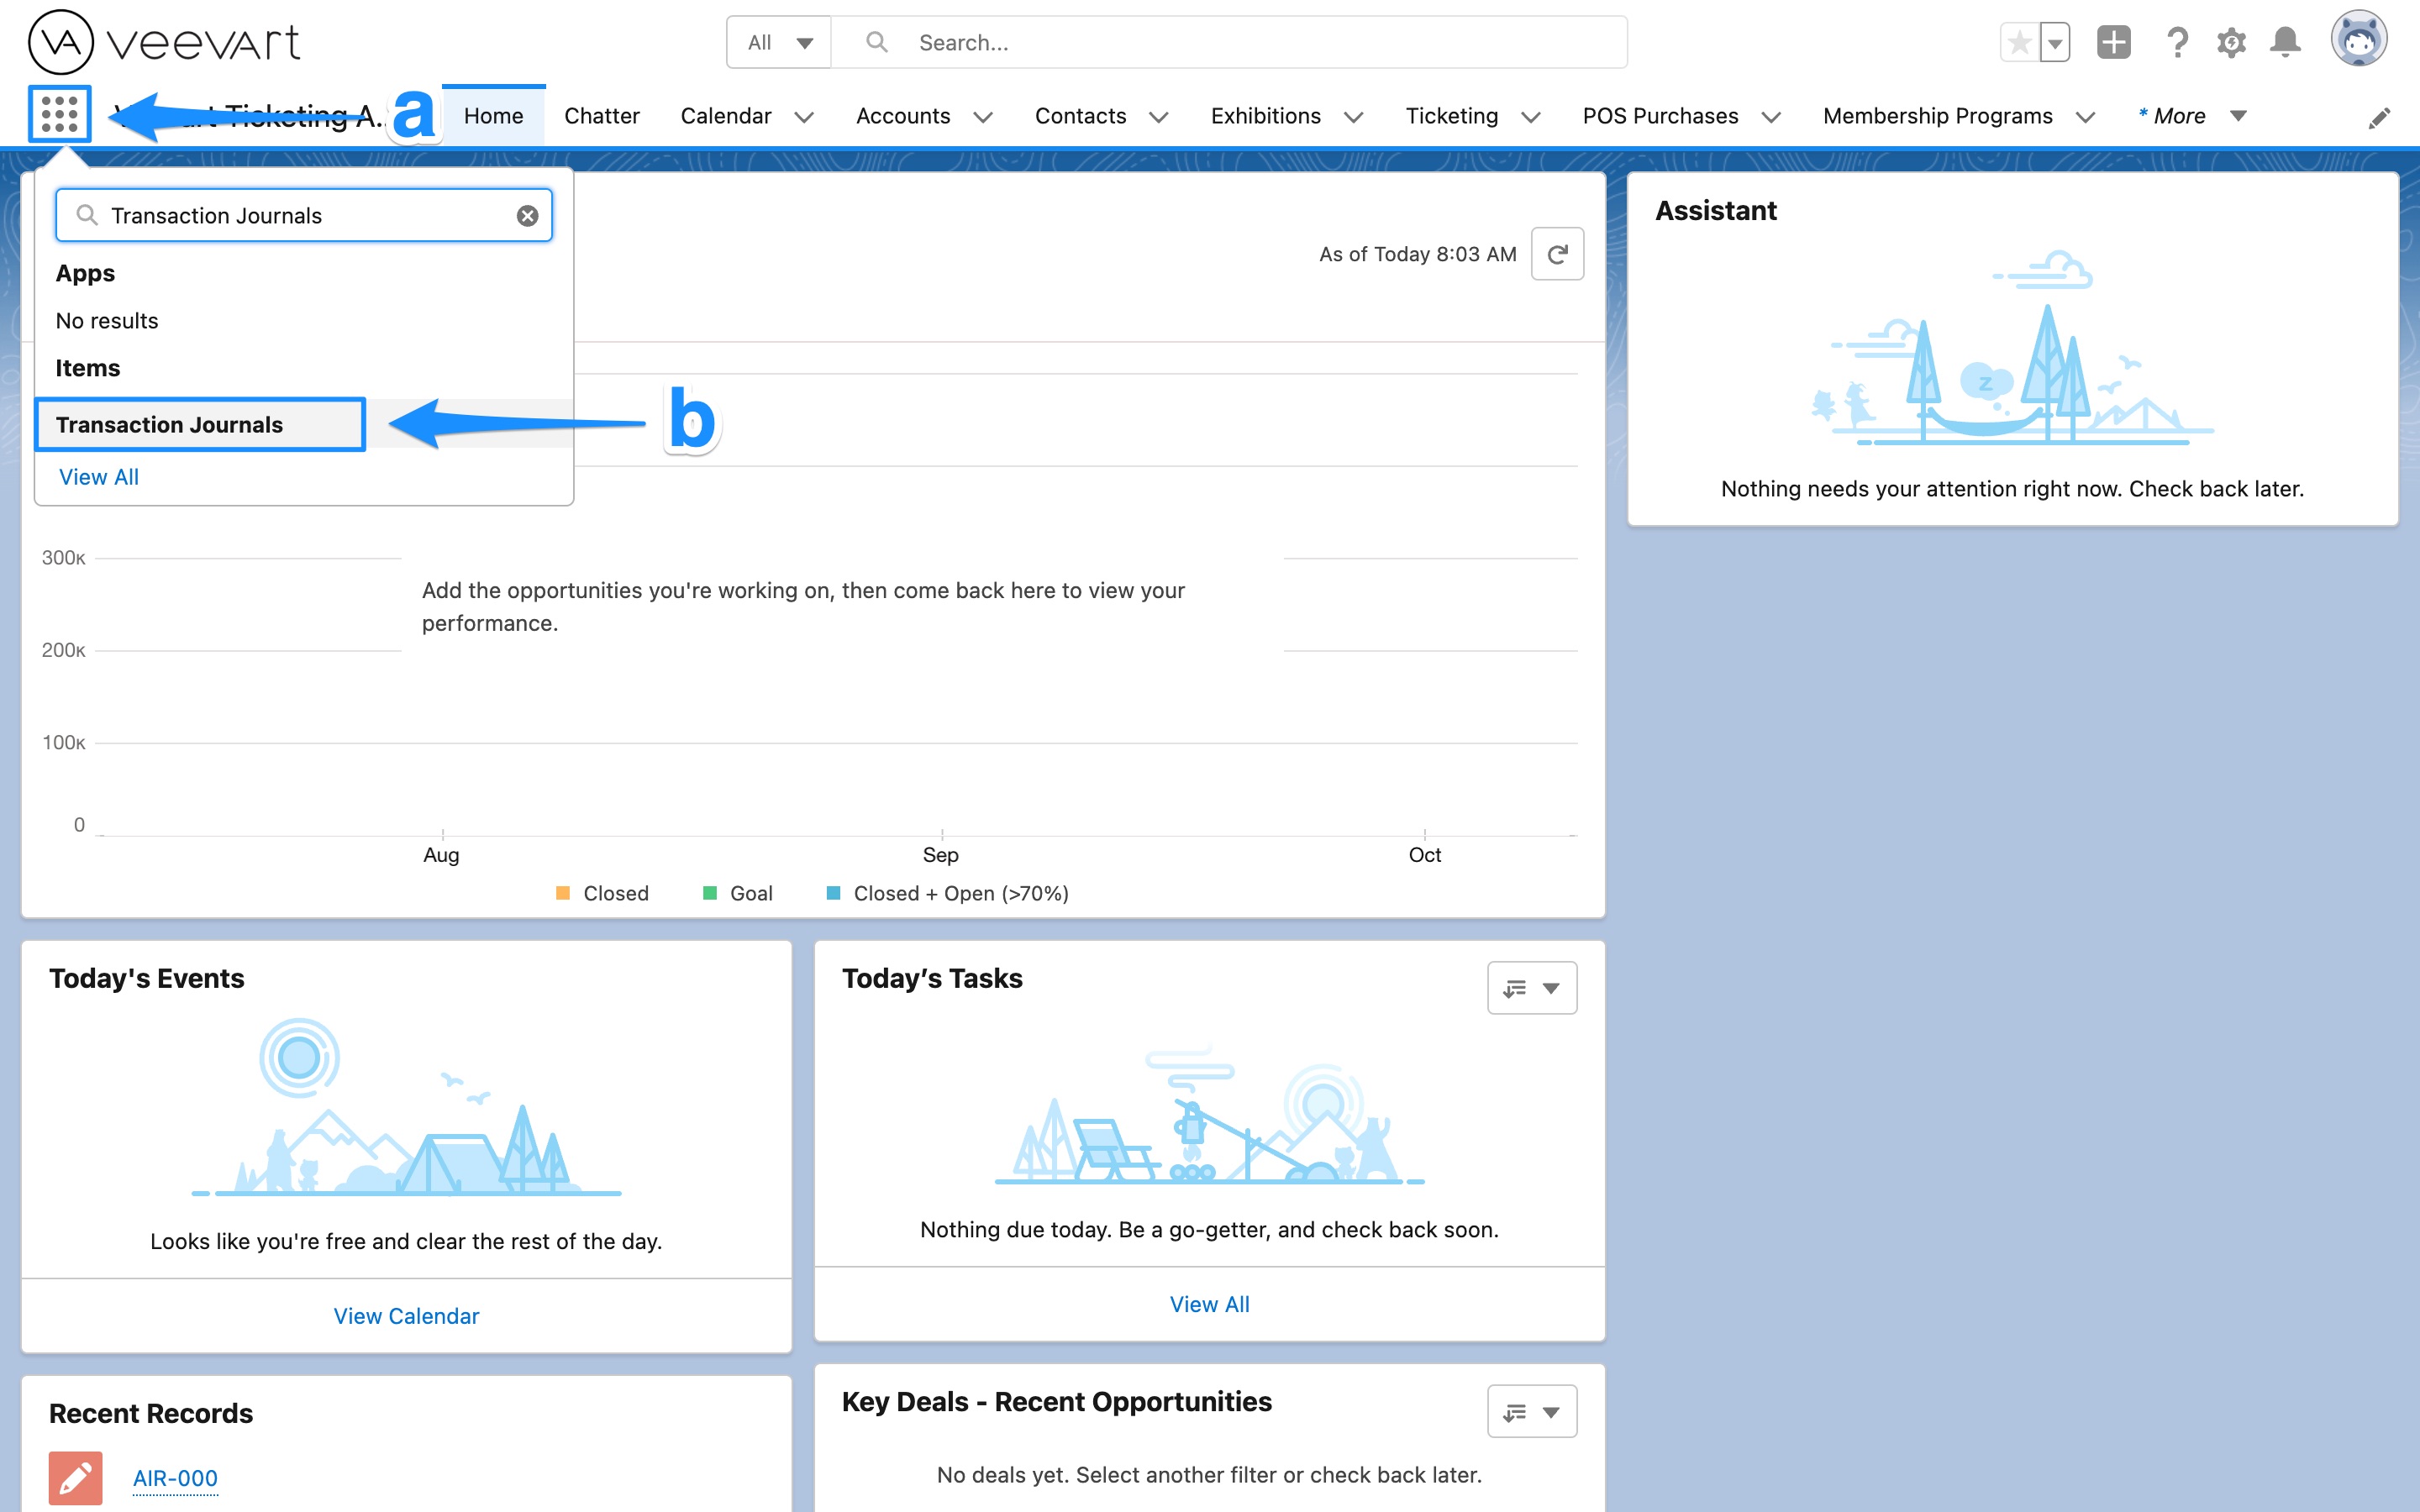
Task: Select Transaction Journals under Items
Action: tap(171, 424)
